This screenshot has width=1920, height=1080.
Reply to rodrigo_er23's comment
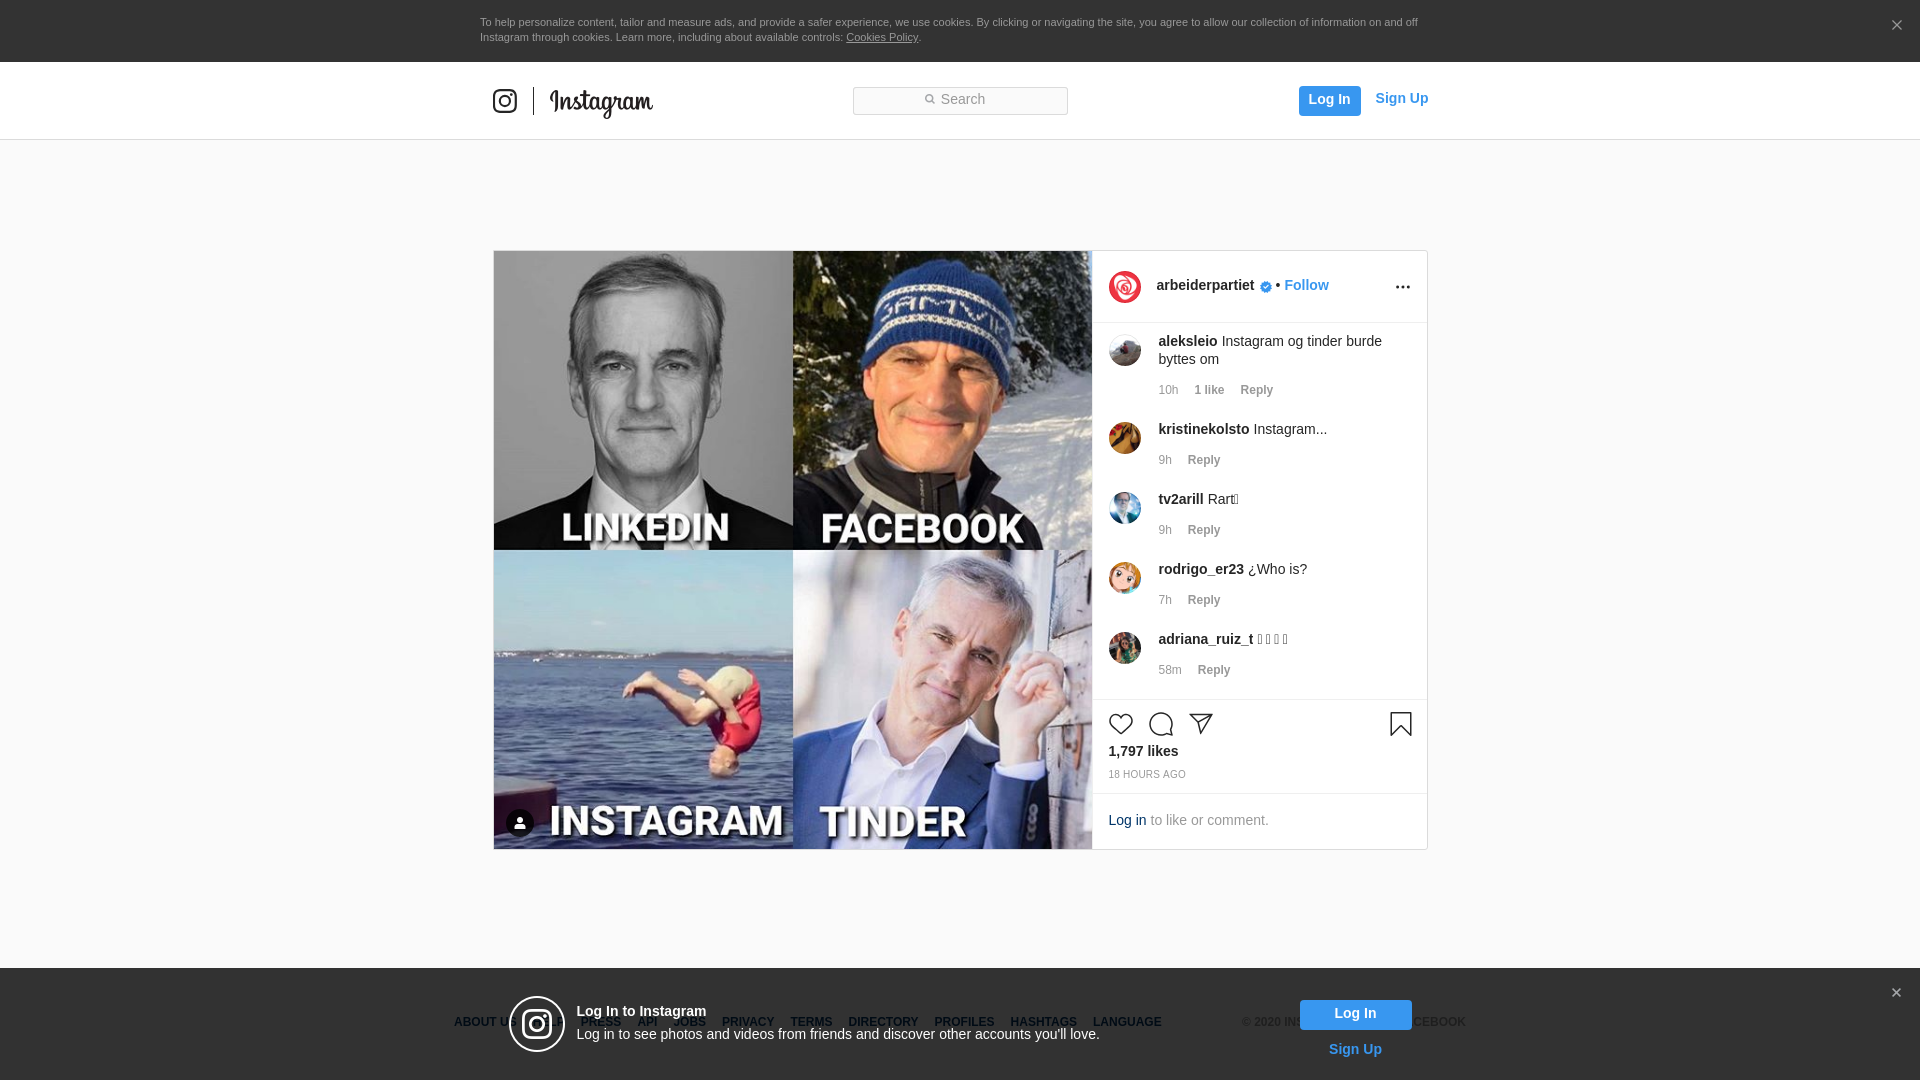tap(1204, 600)
